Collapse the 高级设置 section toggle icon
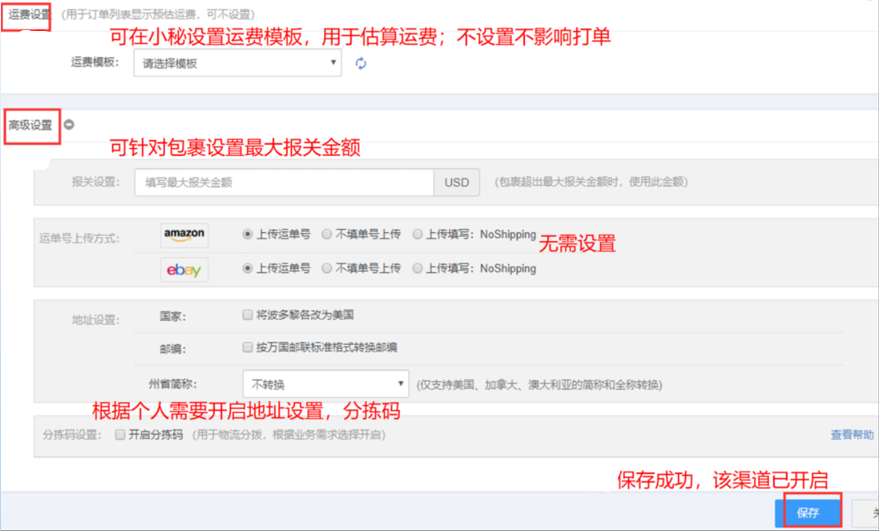The width and height of the screenshot is (879, 531). click(69, 125)
